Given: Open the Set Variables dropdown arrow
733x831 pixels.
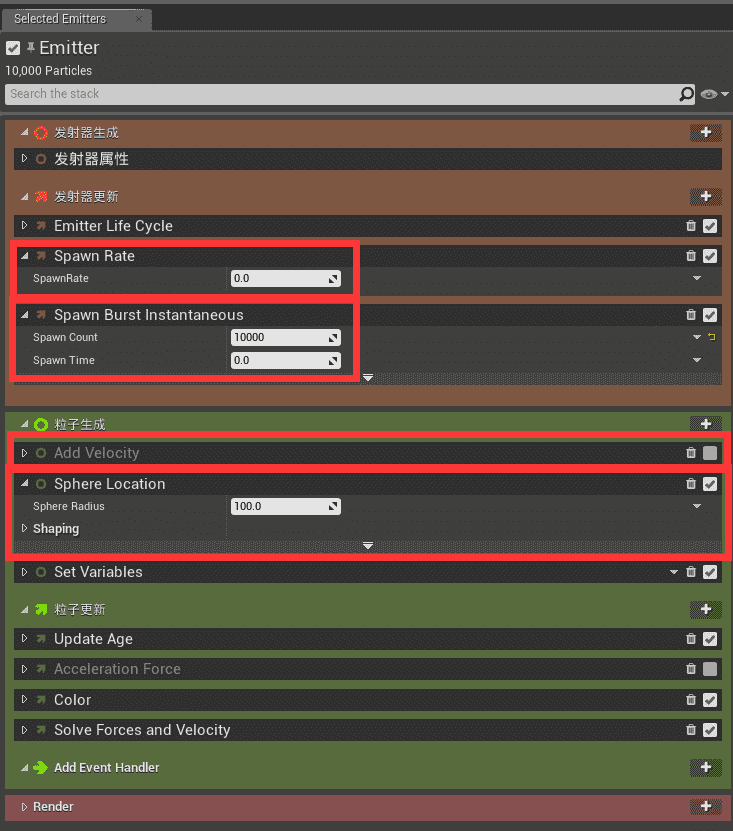Looking at the screenshot, I should pyautogui.click(x=674, y=572).
